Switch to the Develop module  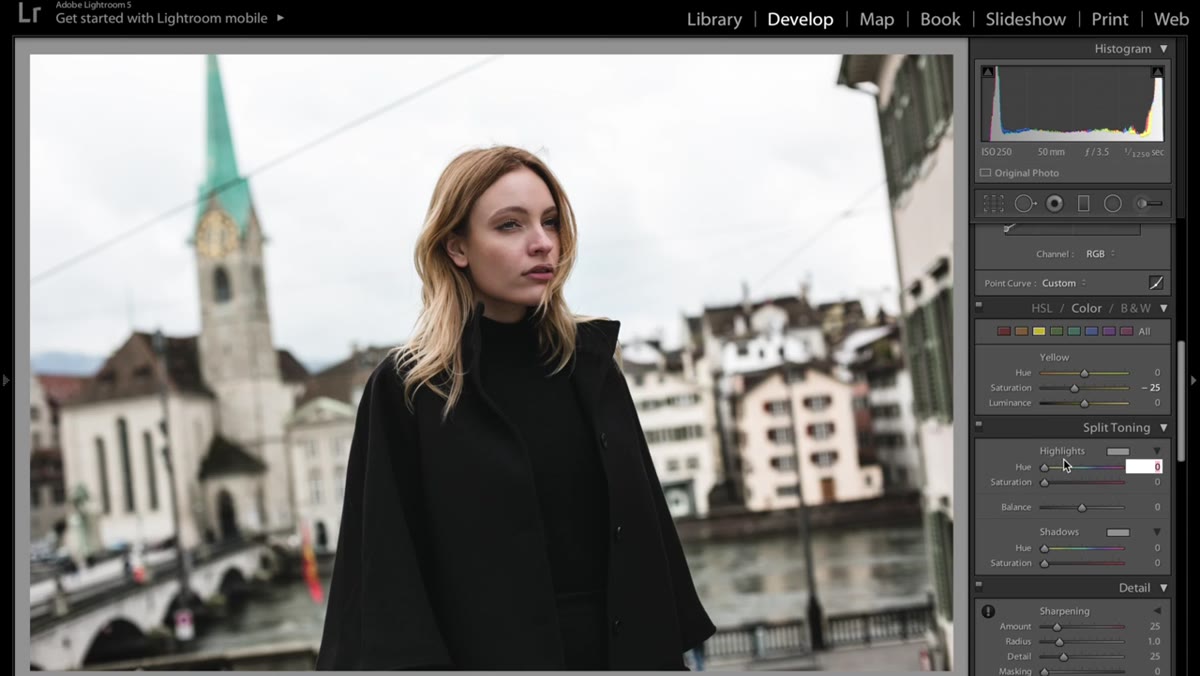800,19
